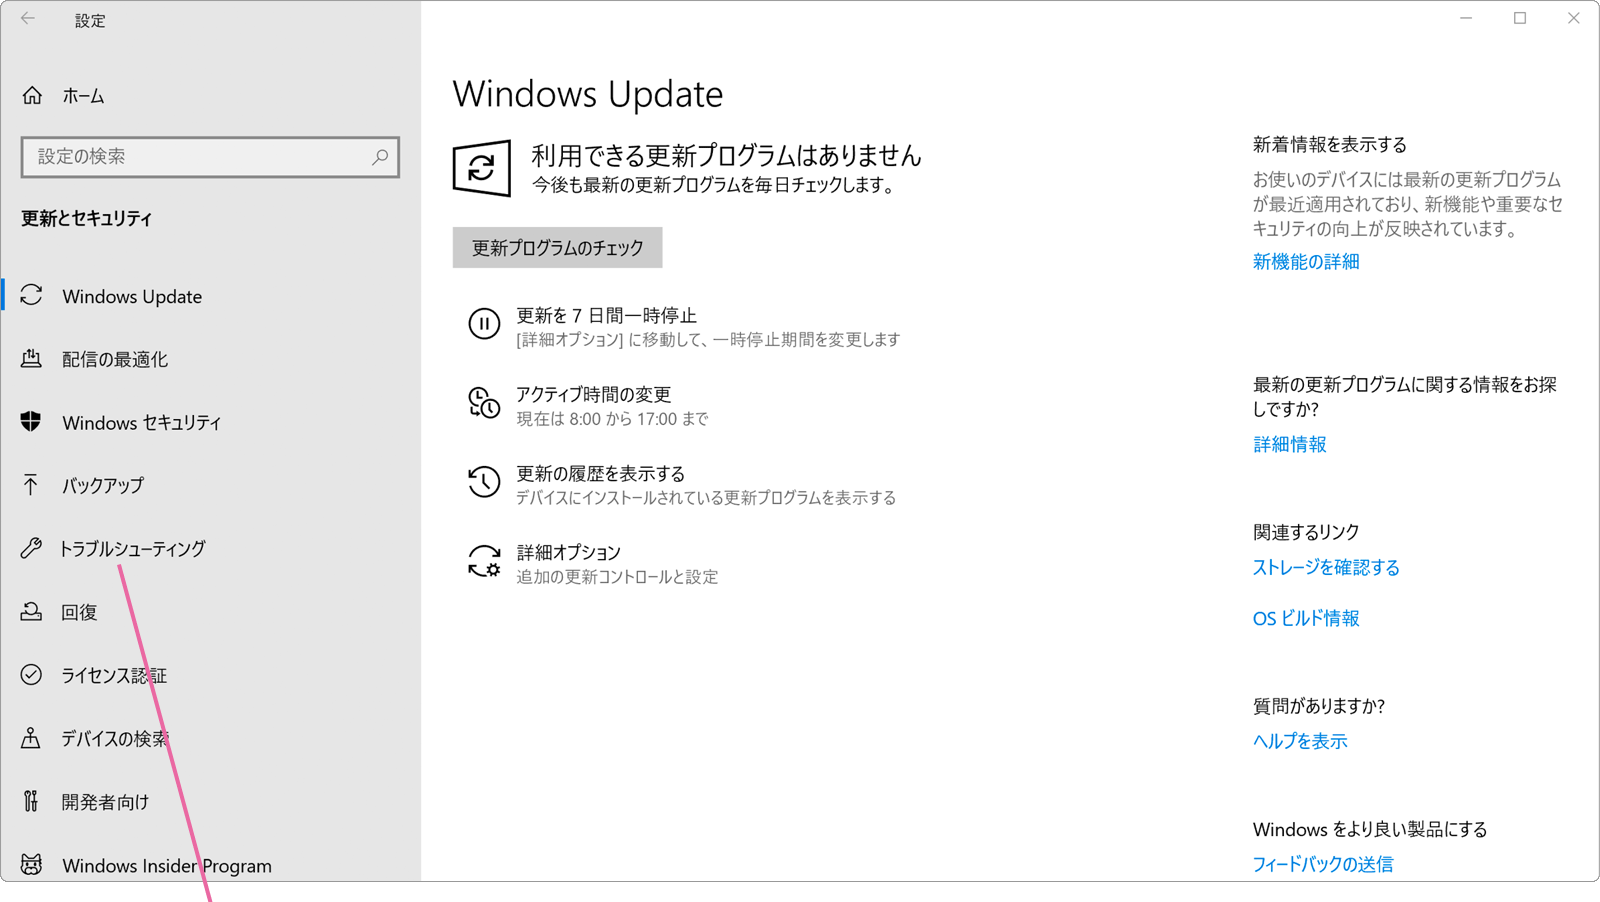Click the clock icon for アクティブ時間の変更
Screen dimensions: 1600x902
[x=484, y=403]
